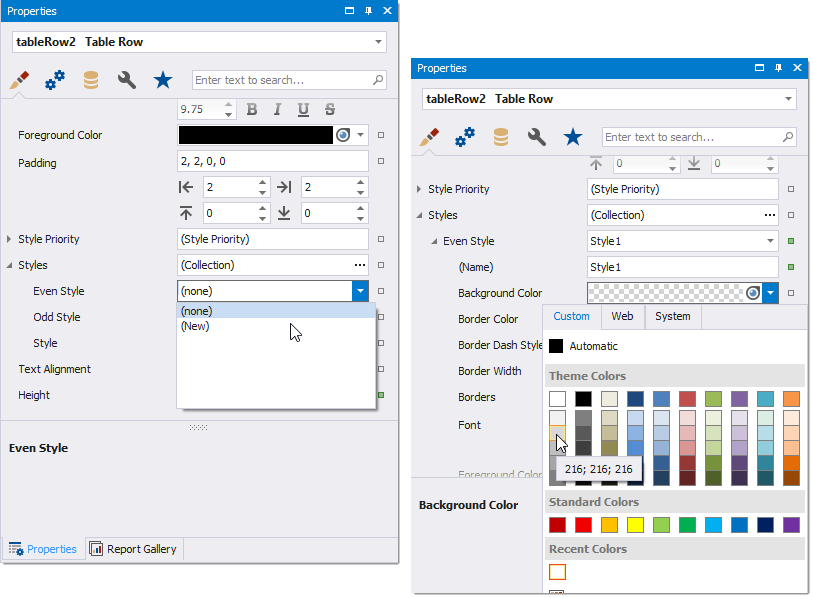Pick the yellow standard color swatch
Viewport: 813px width, 598px height.
coord(634,524)
